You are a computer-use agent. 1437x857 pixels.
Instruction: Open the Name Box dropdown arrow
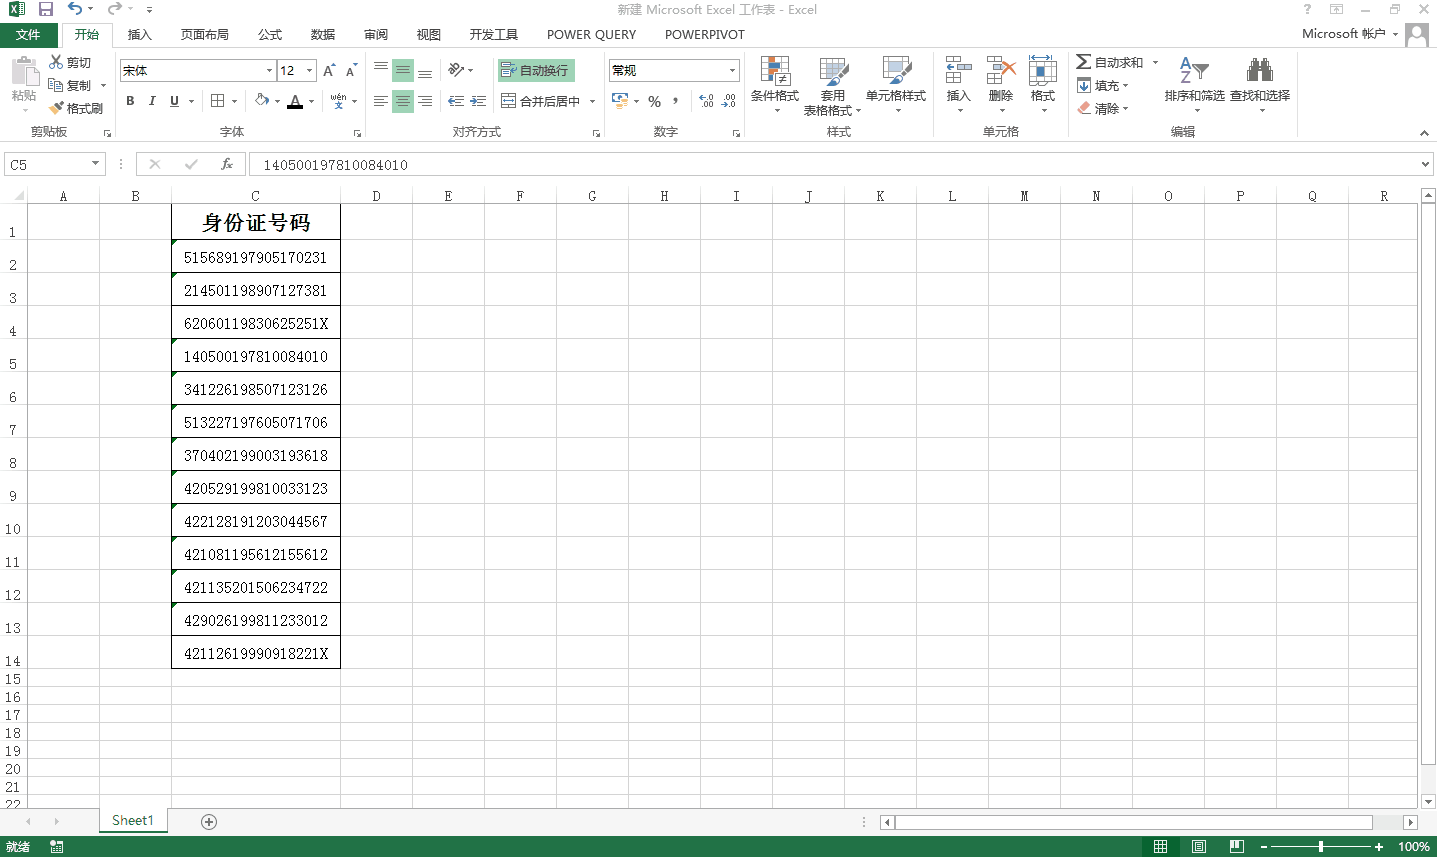point(95,164)
